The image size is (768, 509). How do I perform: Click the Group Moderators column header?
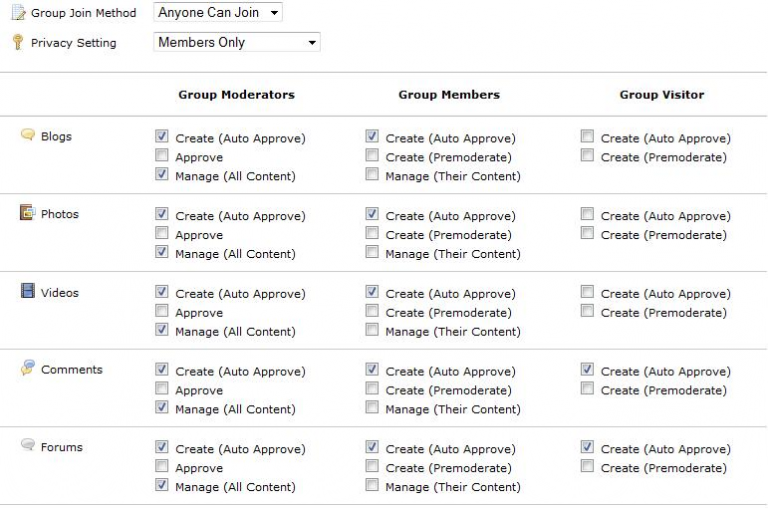click(x=237, y=95)
